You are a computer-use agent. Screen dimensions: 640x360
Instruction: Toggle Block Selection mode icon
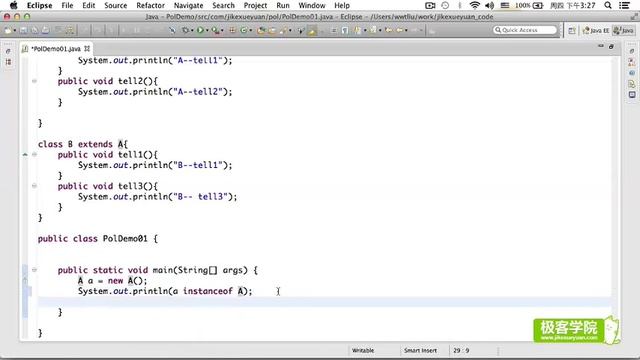tap(334, 30)
